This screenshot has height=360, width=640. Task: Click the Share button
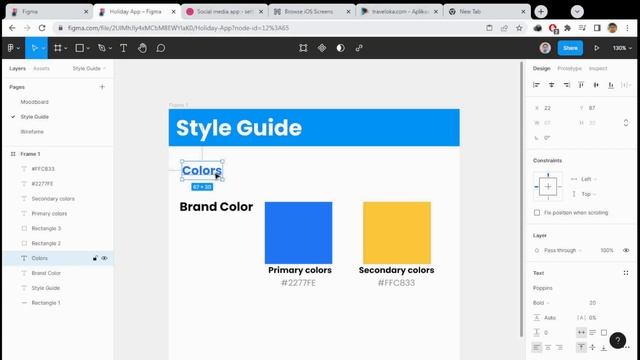(570, 48)
